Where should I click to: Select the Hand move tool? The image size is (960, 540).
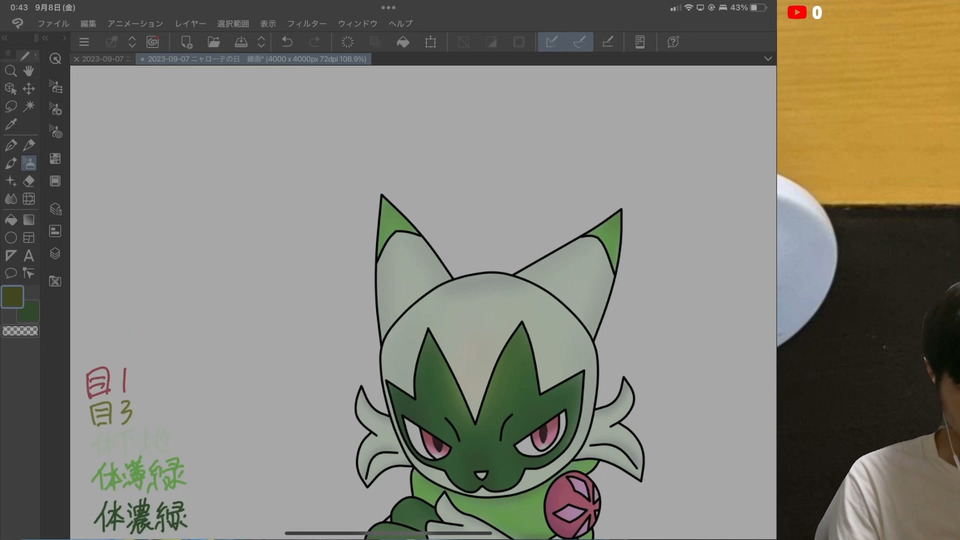29,71
